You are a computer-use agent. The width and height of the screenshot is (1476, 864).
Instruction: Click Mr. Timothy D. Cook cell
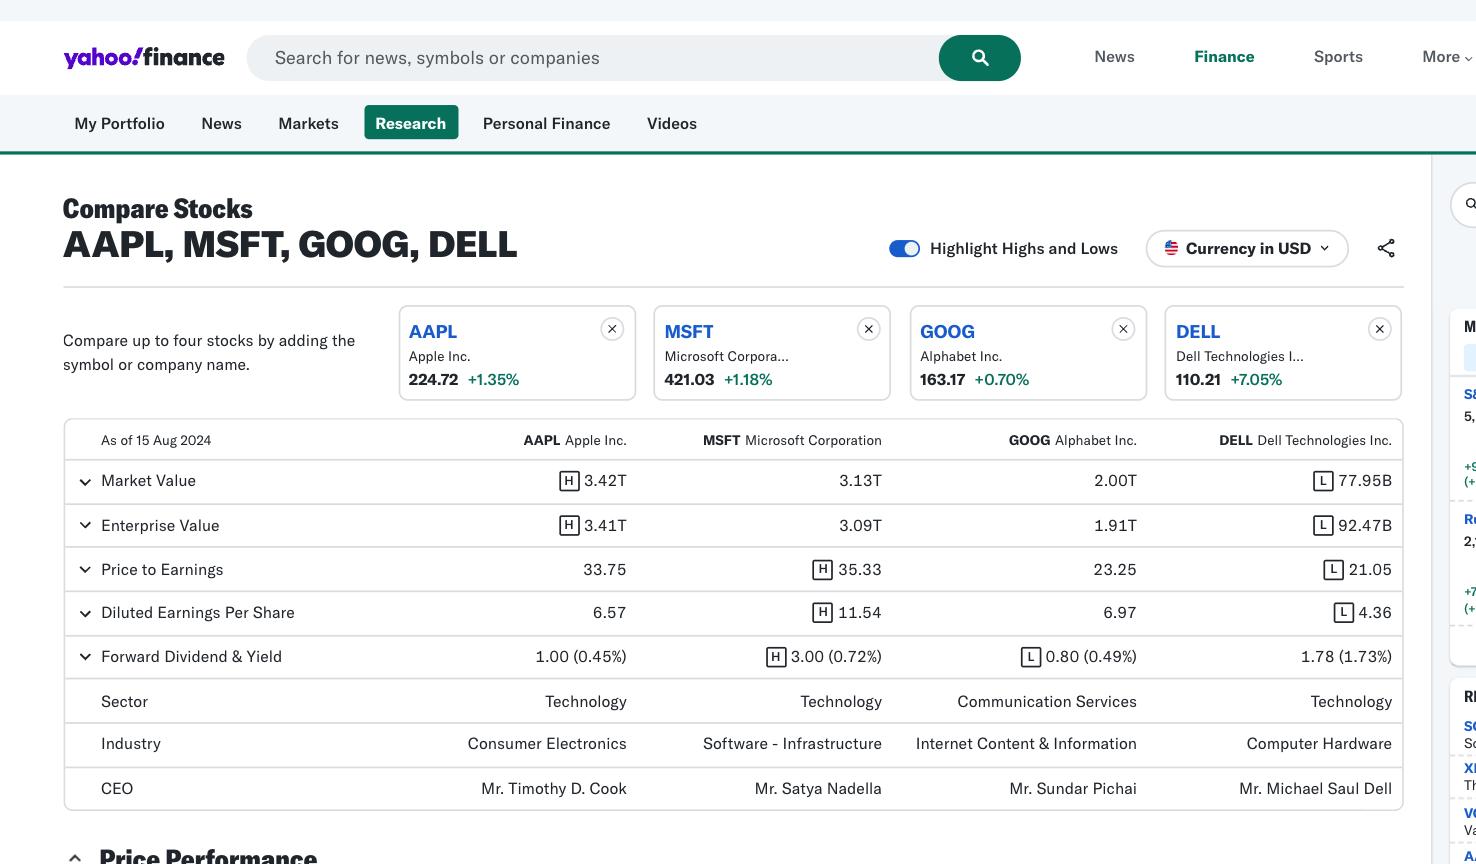(554, 789)
